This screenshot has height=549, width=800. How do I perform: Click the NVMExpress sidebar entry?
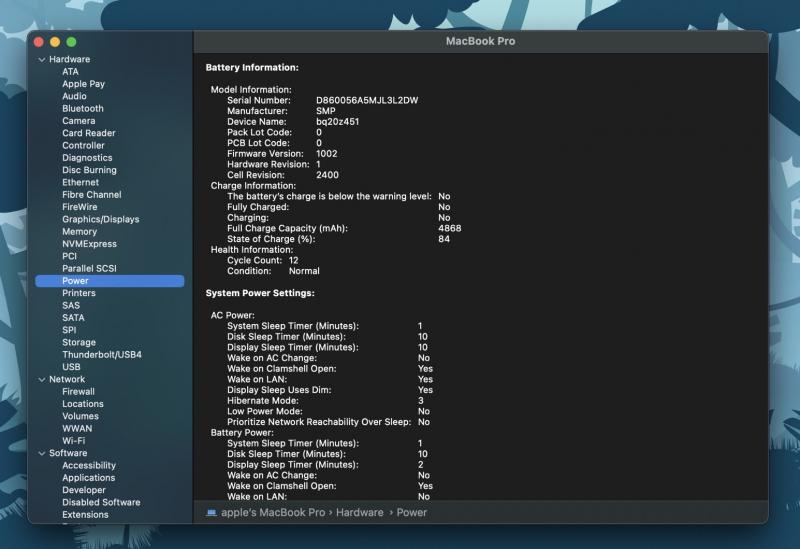coord(89,244)
